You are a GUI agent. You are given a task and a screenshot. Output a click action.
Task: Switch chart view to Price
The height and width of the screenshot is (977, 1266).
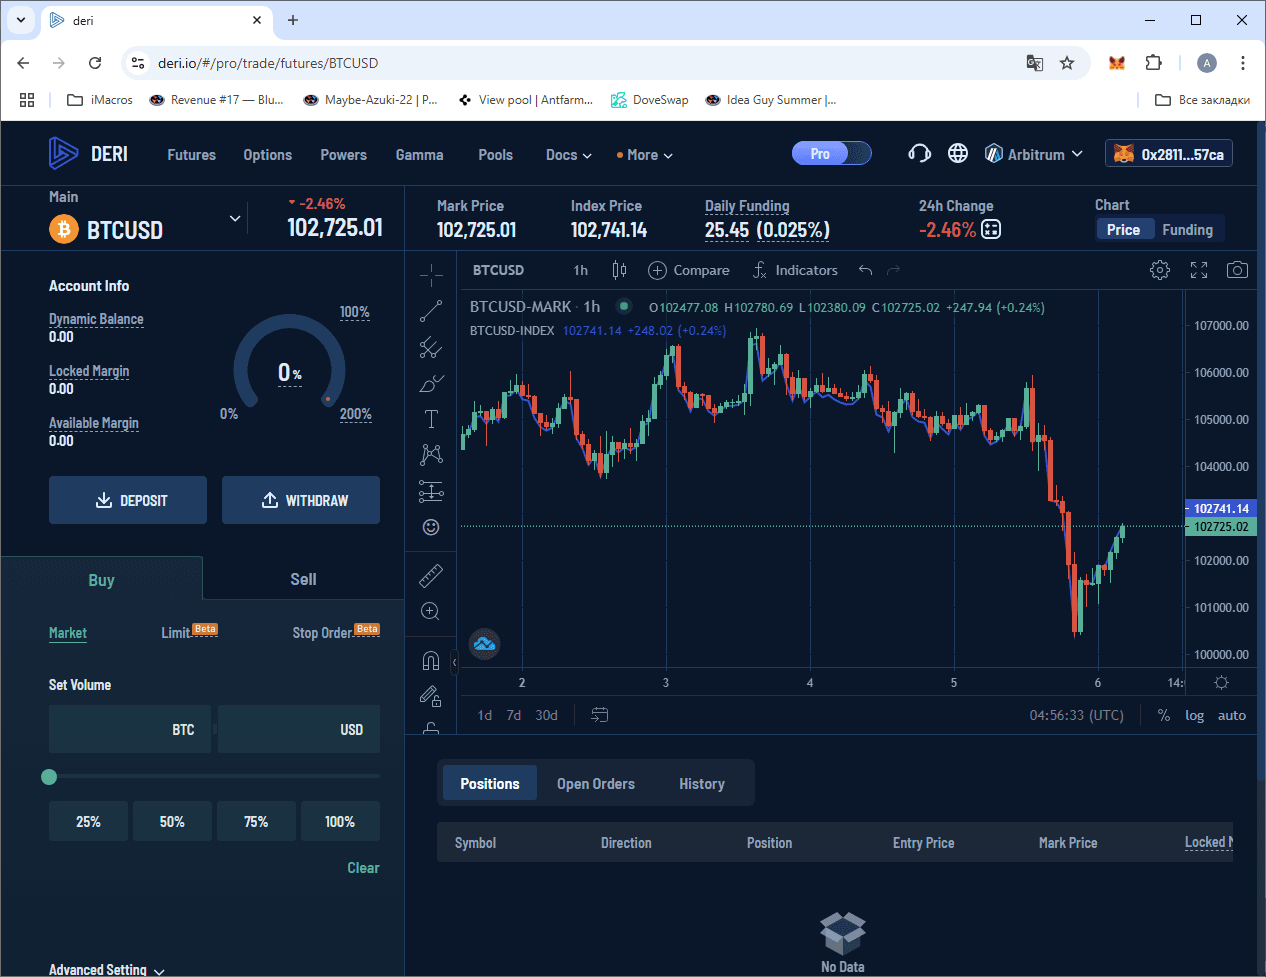click(1123, 229)
